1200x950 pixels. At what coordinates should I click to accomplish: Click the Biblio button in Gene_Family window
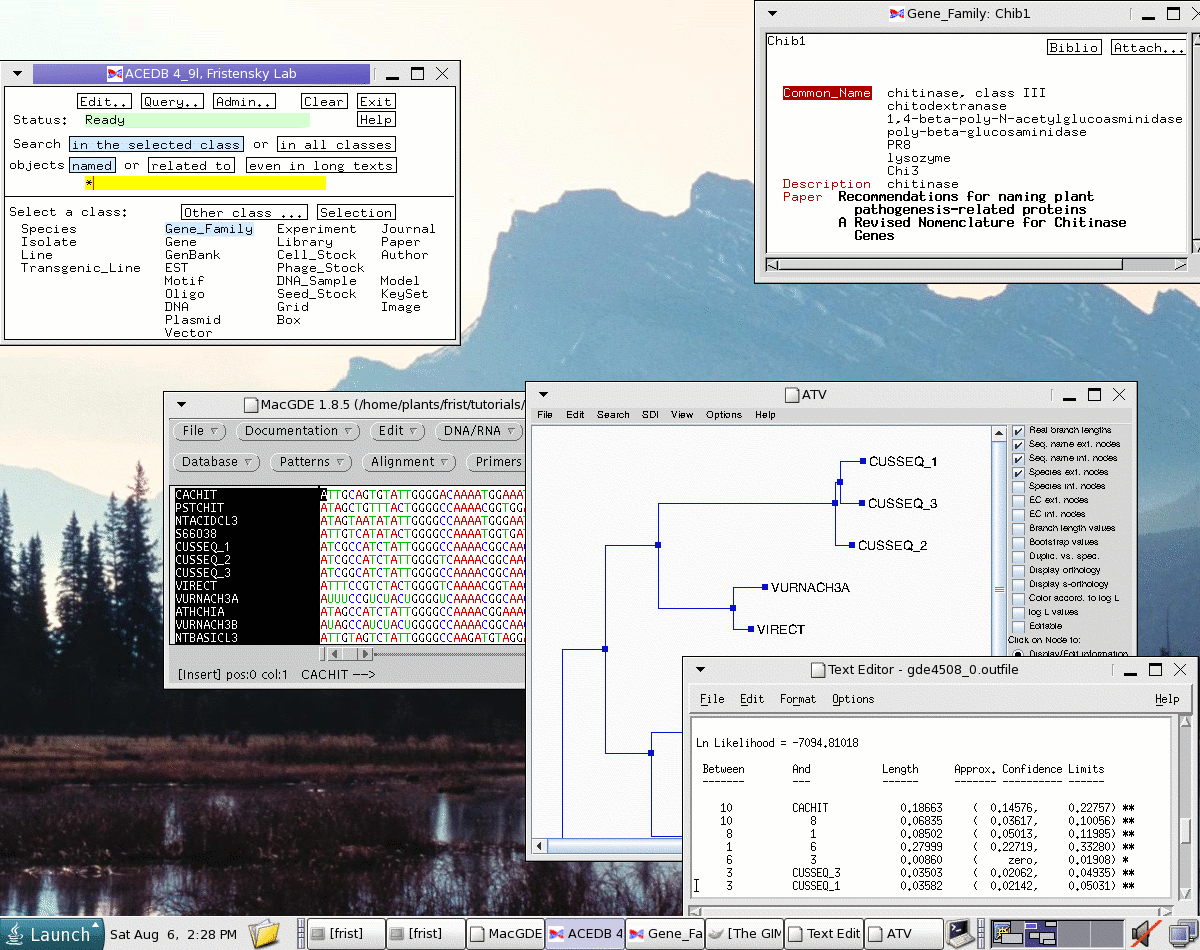(x=1074, y=48)
